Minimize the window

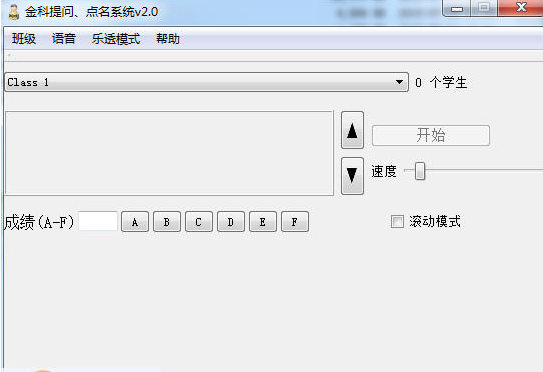(456, 8)
